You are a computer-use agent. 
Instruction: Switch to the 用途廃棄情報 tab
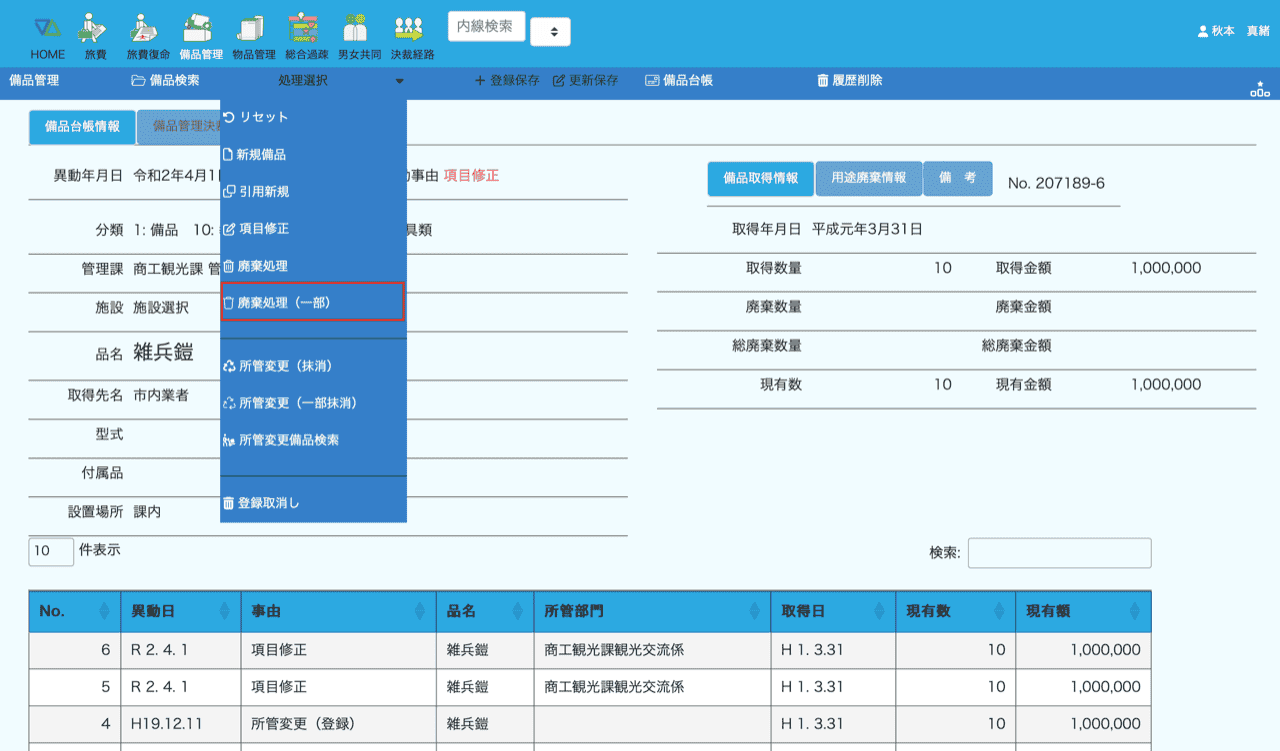click(x=868, y=178)
